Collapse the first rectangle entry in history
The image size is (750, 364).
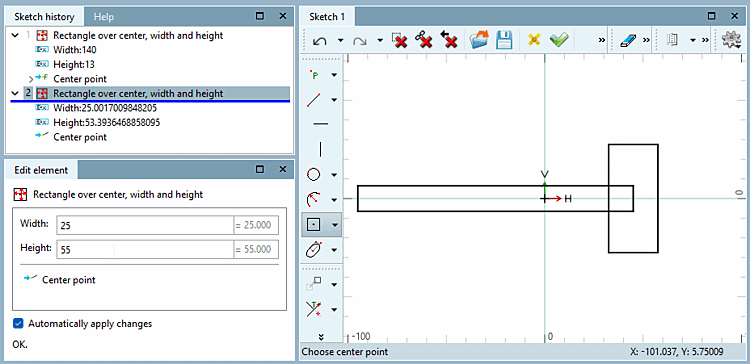click(x=15, y=35)
